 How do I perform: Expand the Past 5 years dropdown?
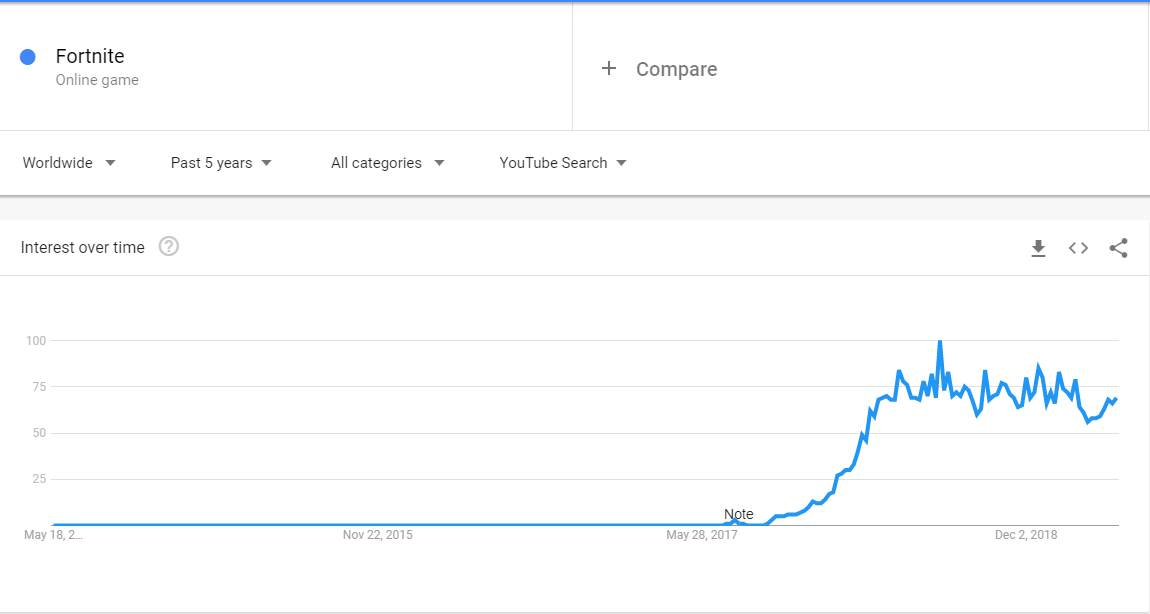pyautogui.click(x=221, y=163)
